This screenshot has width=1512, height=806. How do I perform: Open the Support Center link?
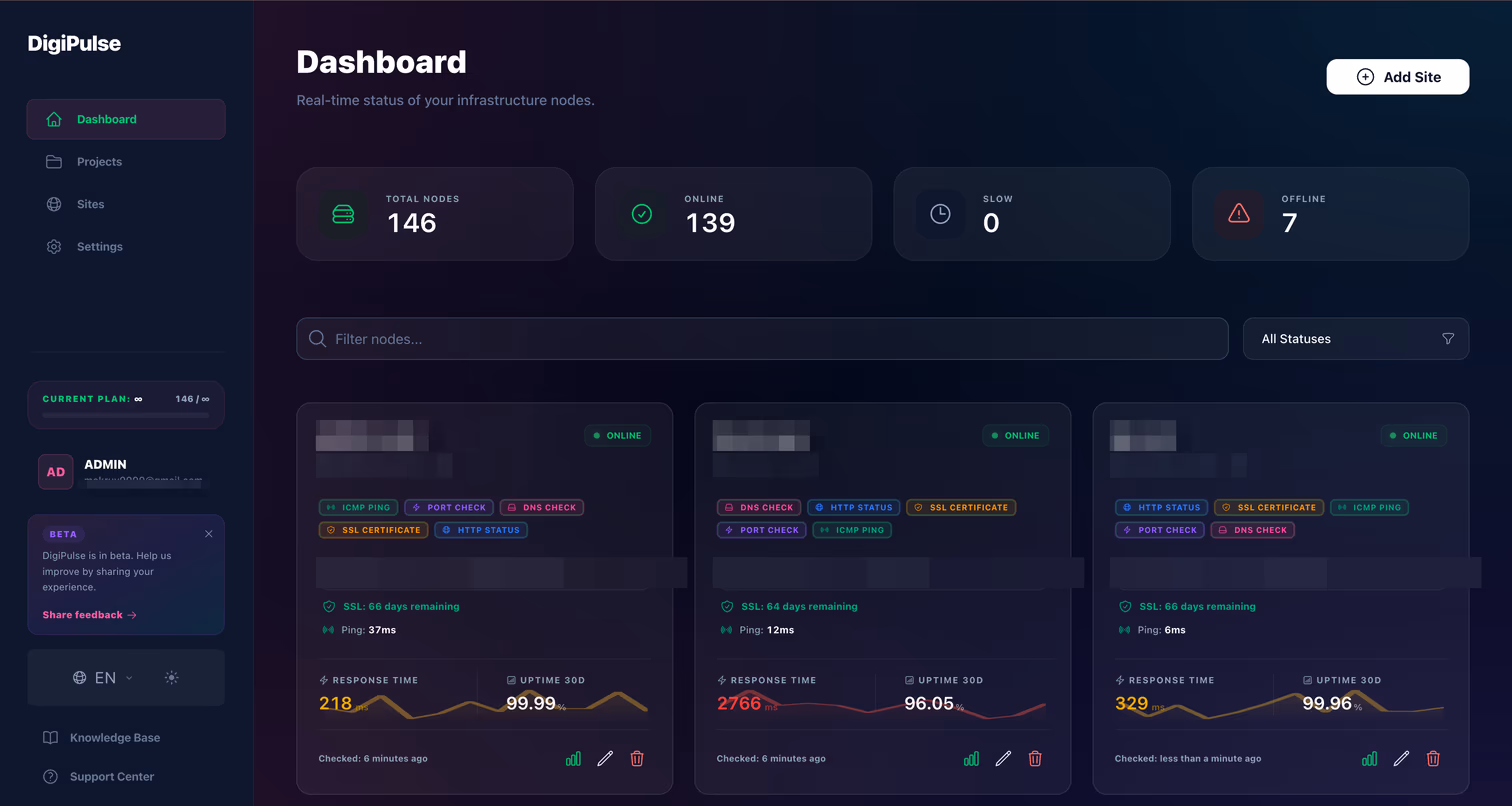coord(98,777)
